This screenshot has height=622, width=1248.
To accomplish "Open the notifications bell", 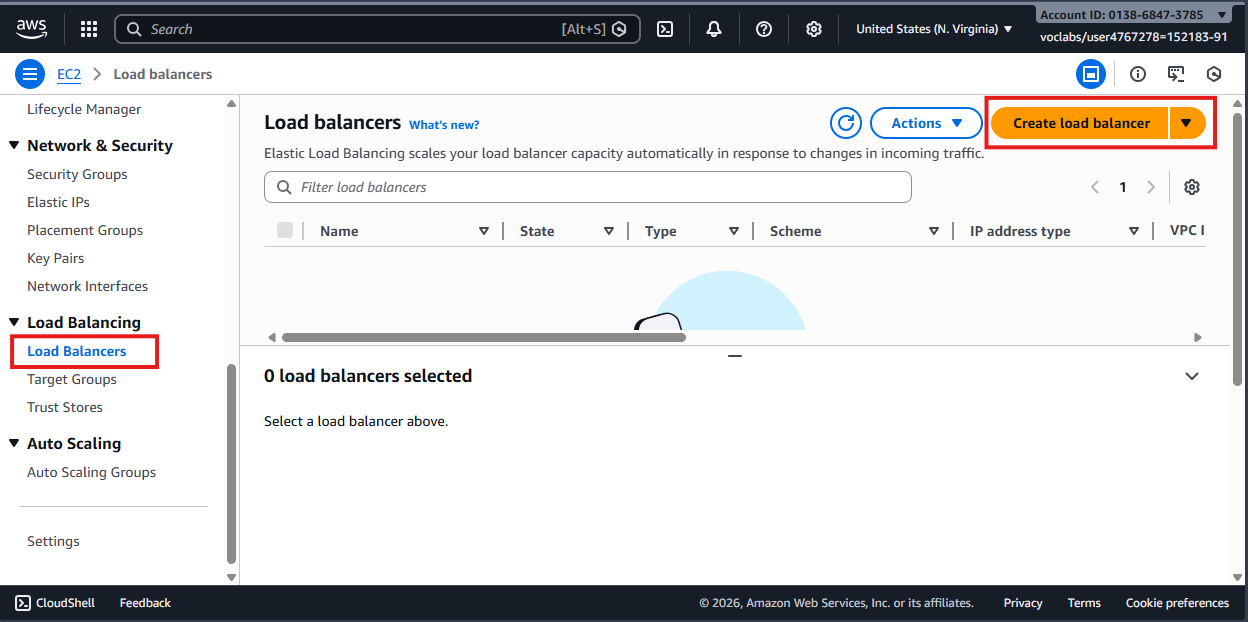I will tap(714, 29).
